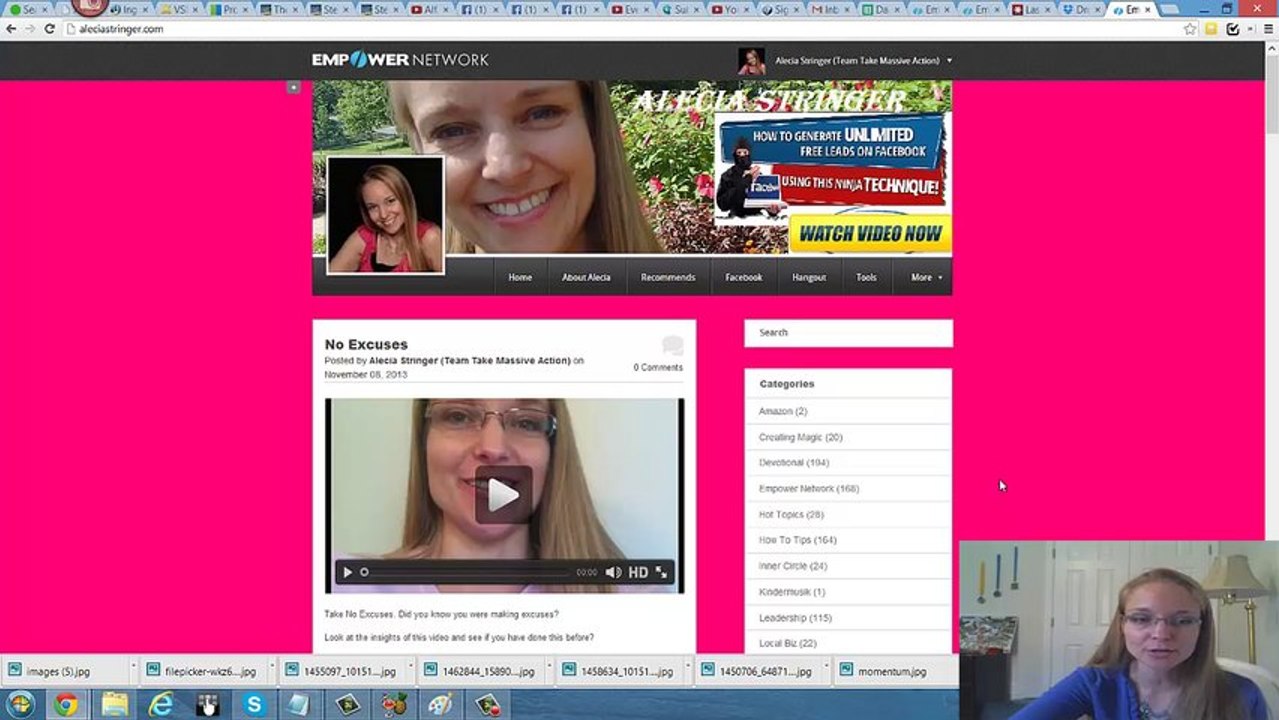
Task: Click the blog Search field
Action: [848, 333]
